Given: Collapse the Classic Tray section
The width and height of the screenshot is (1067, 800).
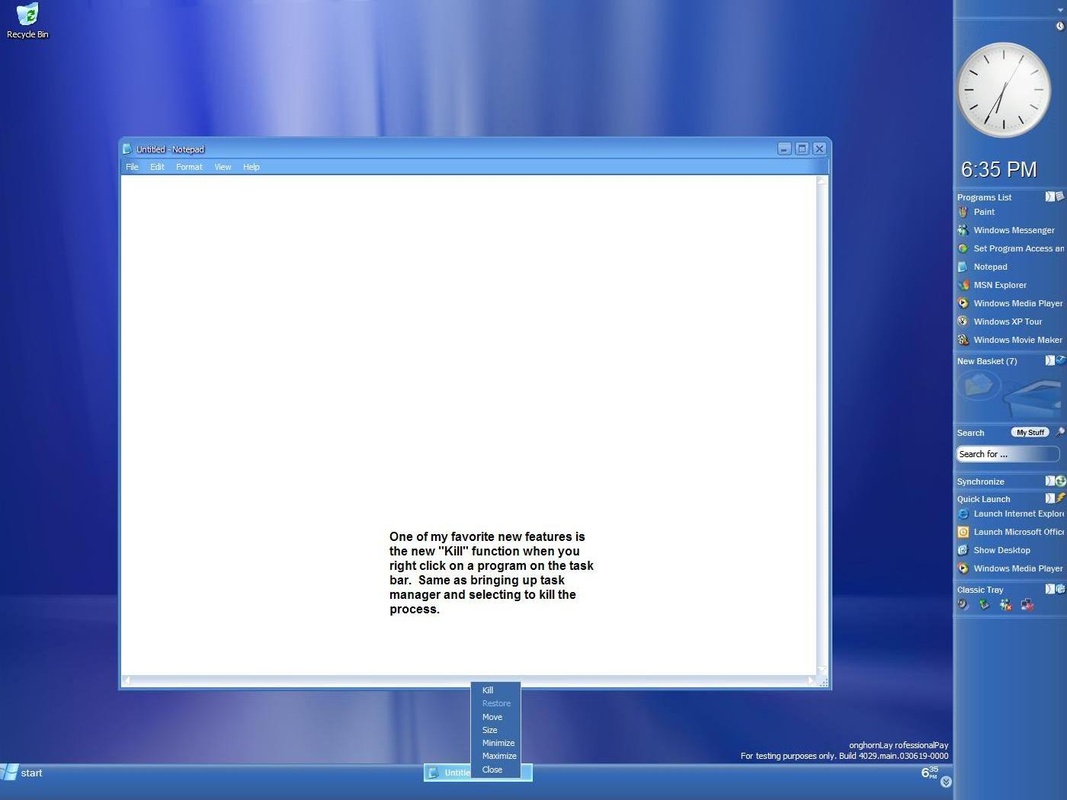Looking at the screenshot, I should point(1050,589).
